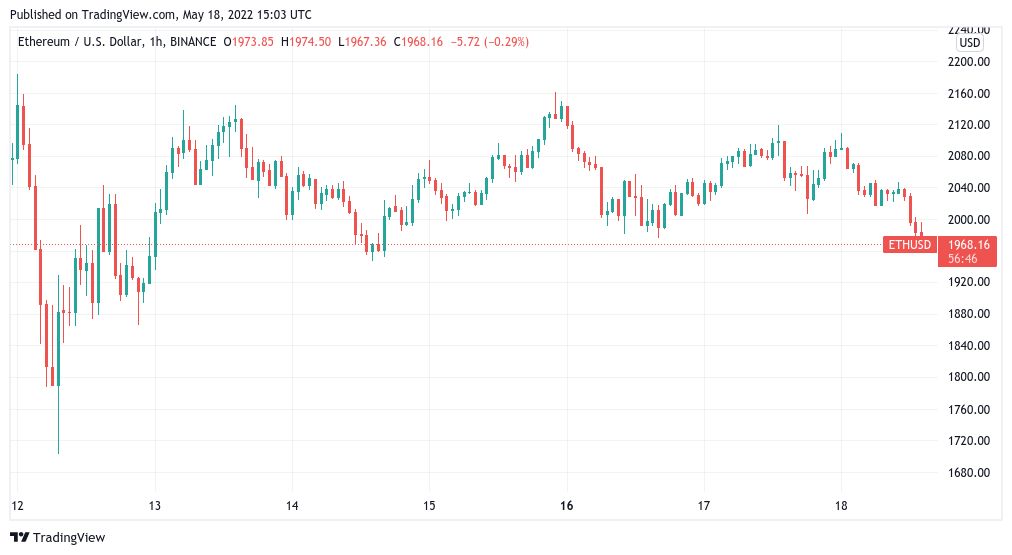The width and height of the screenshot is (1012, 555).
Task: Select the date marker 16 on time axis
Action: (566, 506)
